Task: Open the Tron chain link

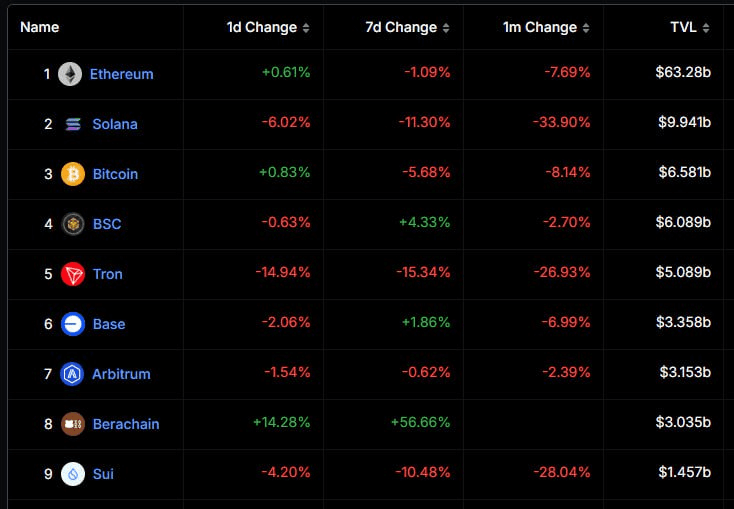Action: point(108,274)
